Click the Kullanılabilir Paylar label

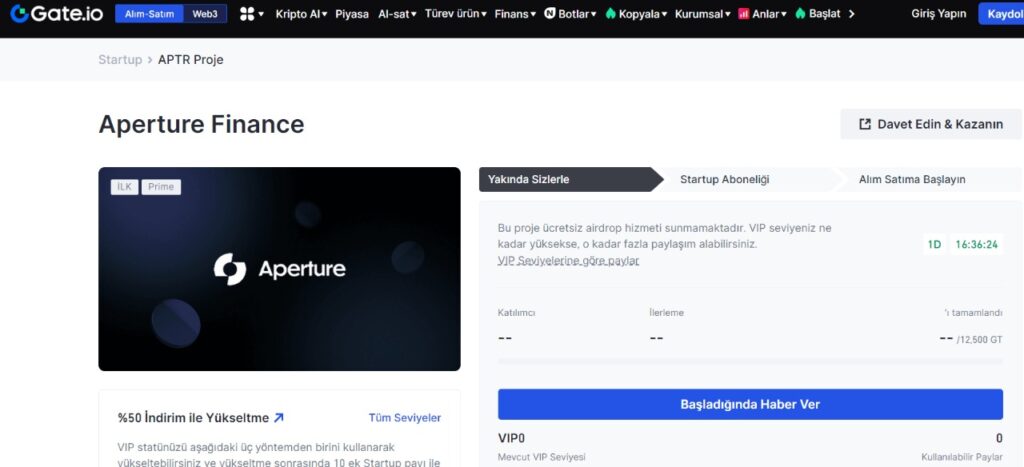pyautogui.click(x=962, y=457)
